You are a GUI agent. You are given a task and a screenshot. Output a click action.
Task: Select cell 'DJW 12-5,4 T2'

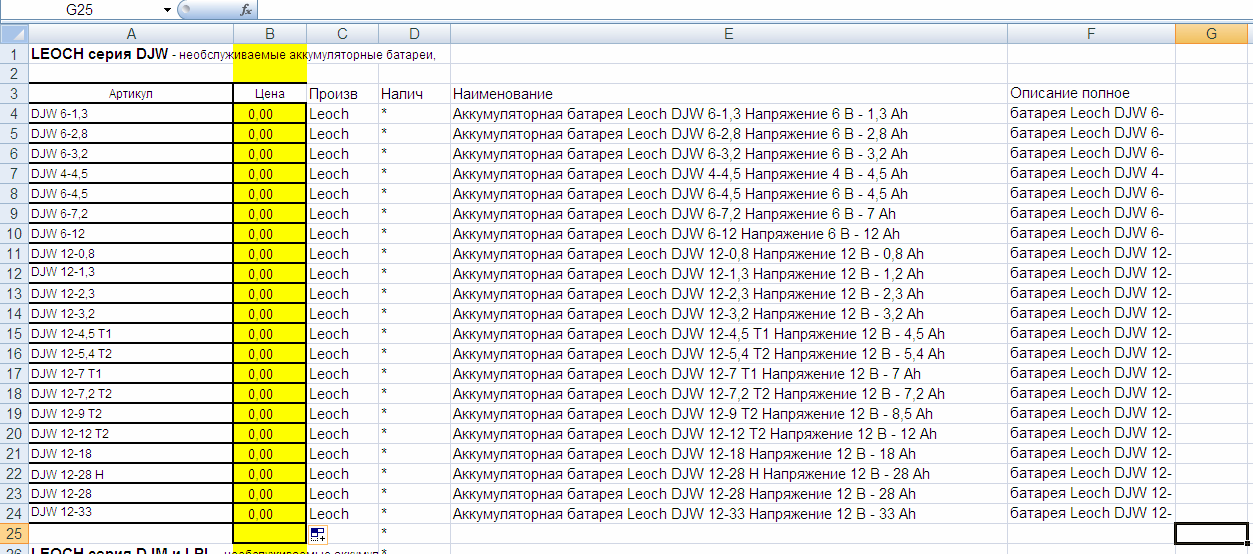[x=131, y=354]
